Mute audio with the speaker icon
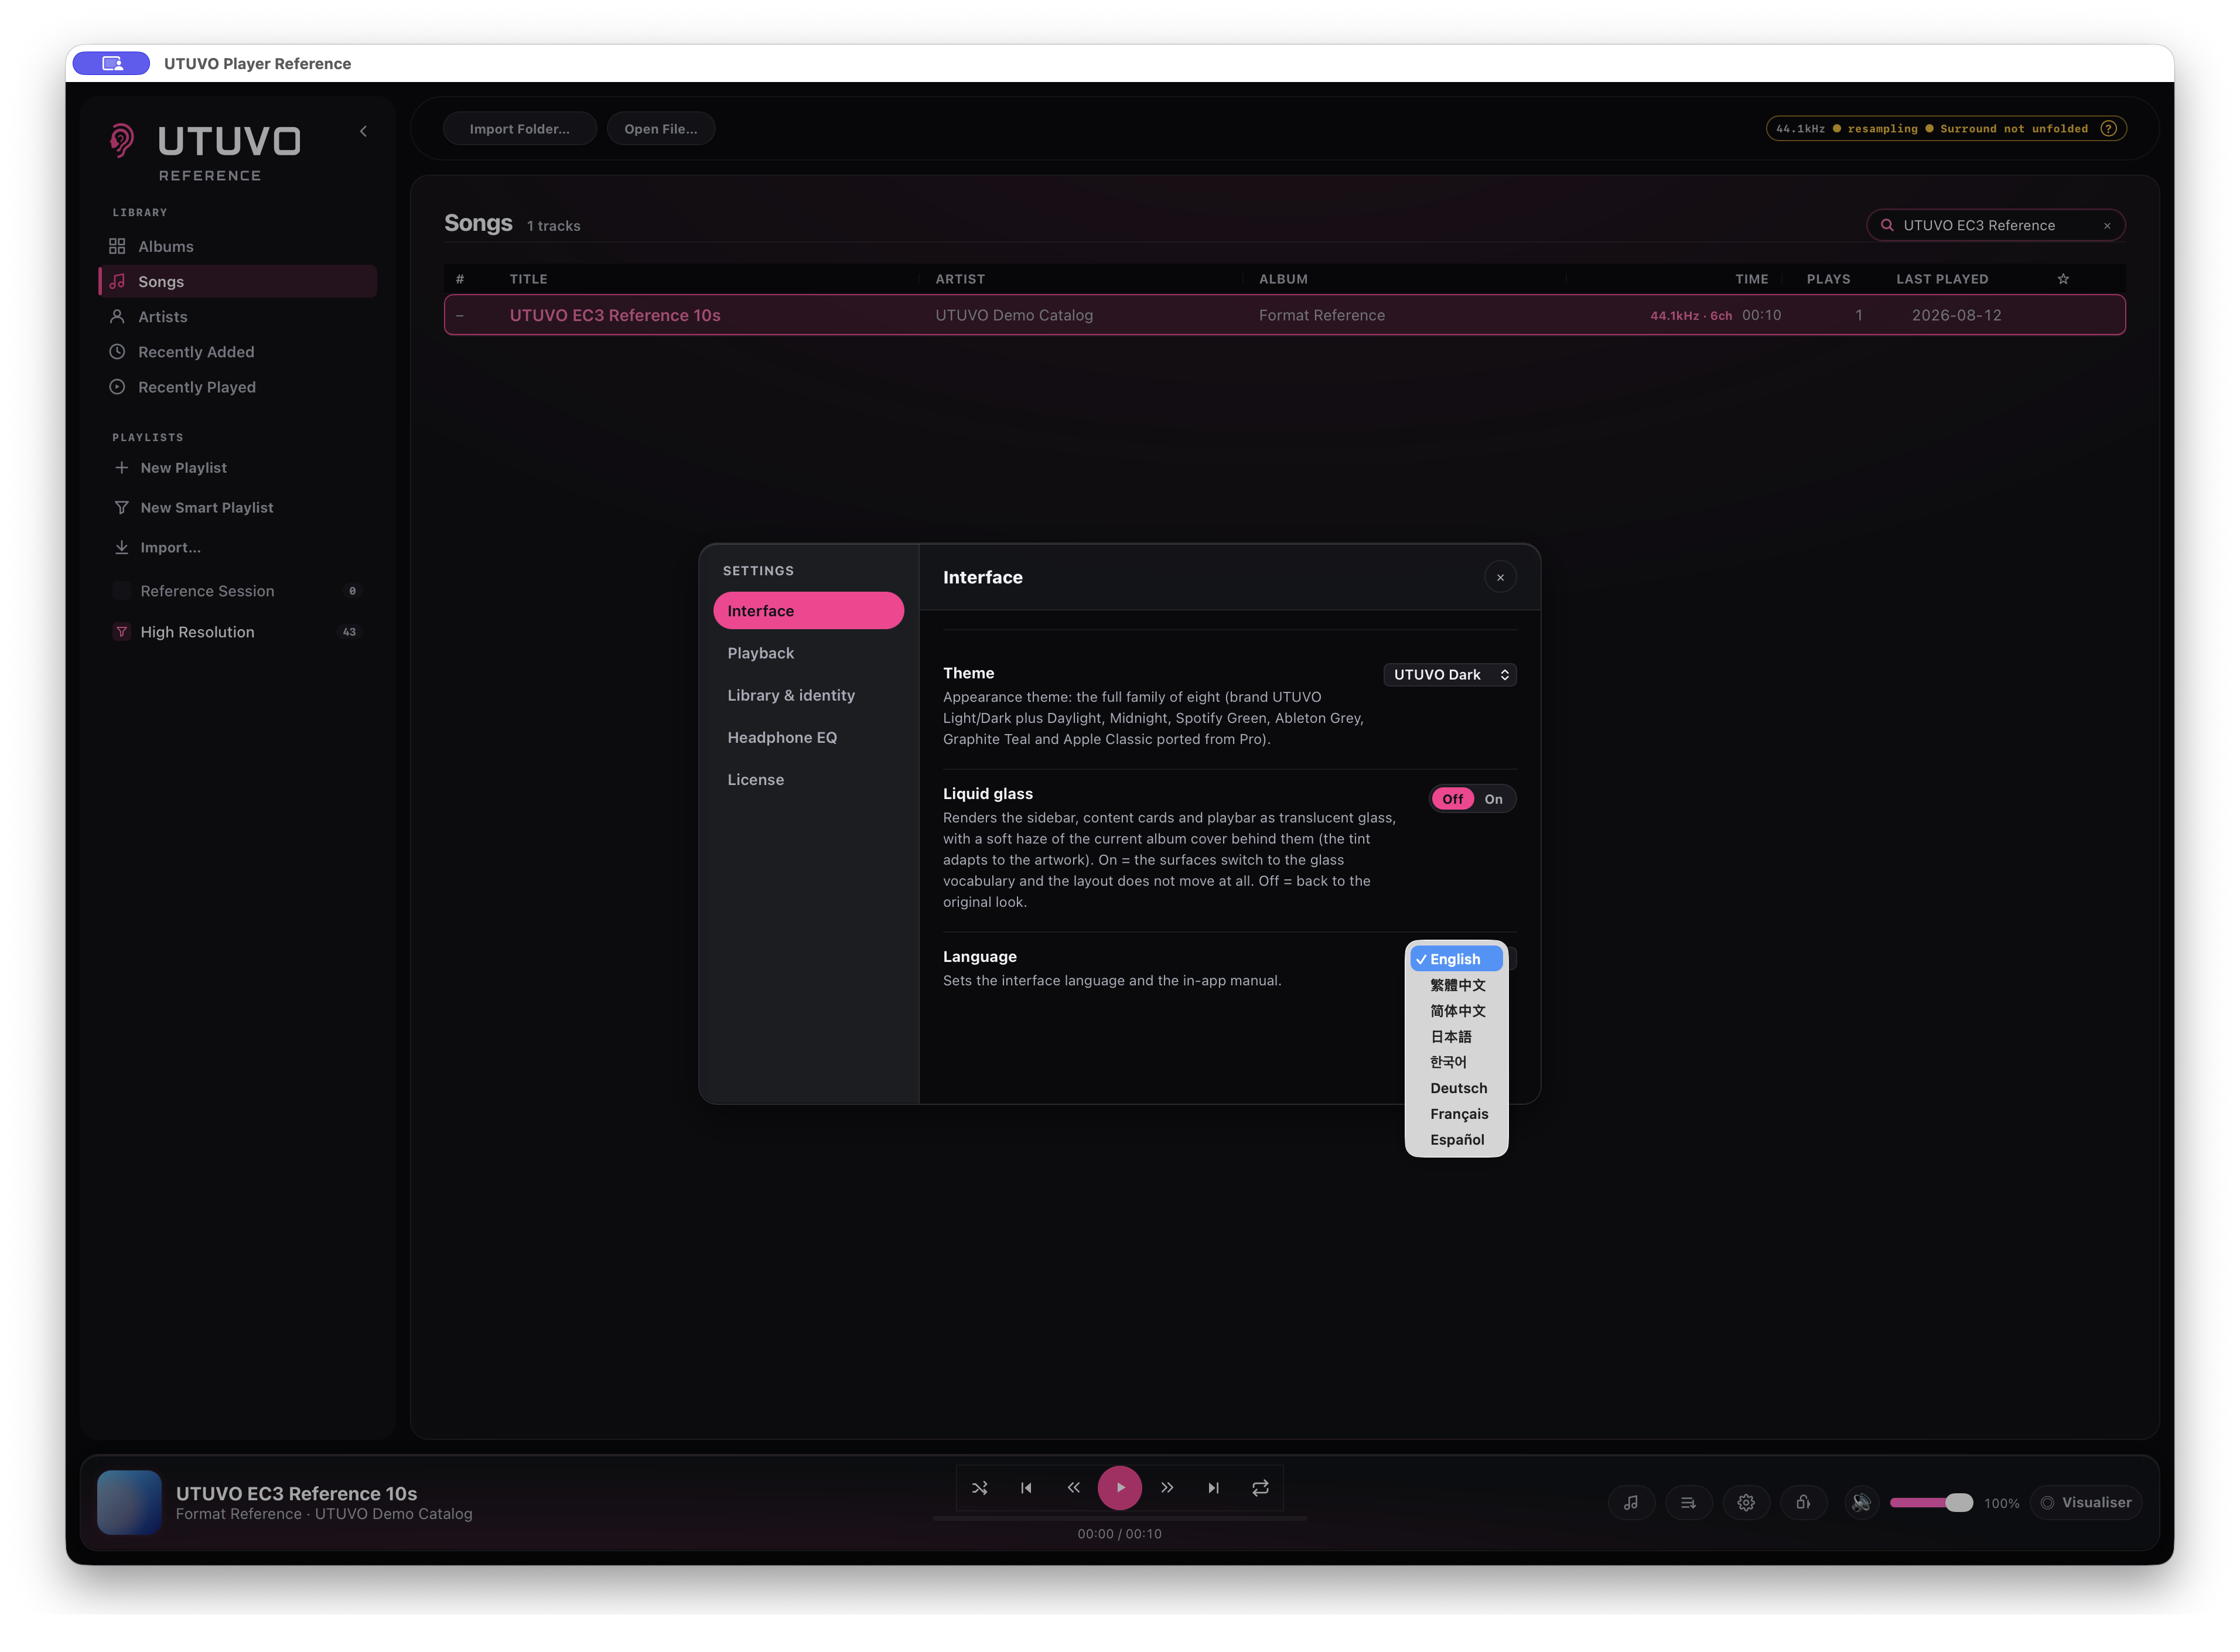The width and height of the screenshot is (2240, 1652). [x=1861, y=1503]
